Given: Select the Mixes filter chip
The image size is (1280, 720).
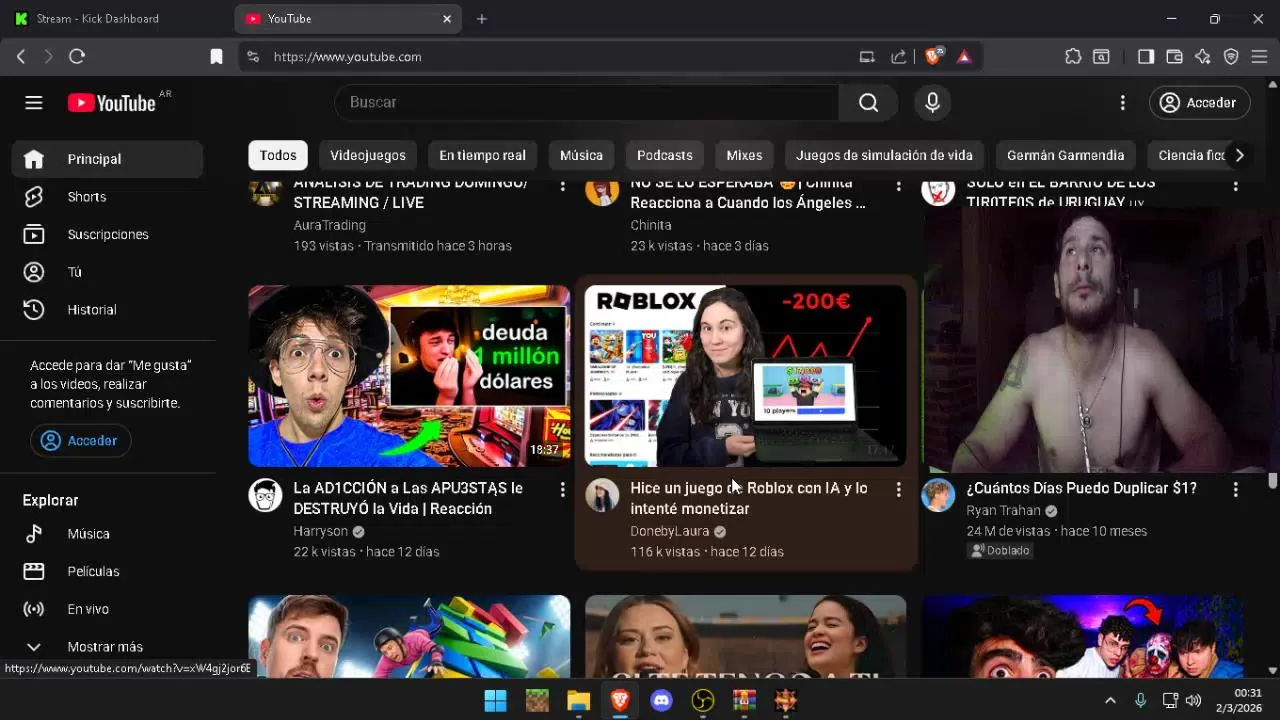Looking at the screenshot, I should pos(744,155).
